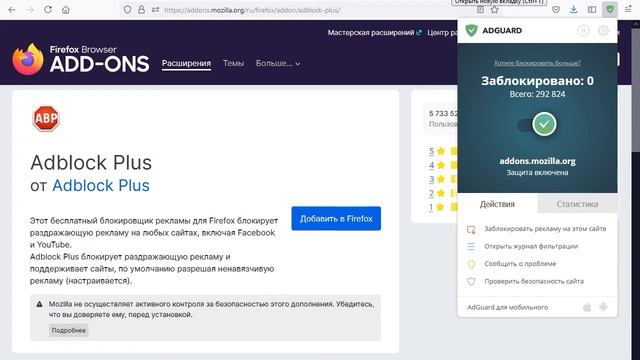Screen dimensions: 640x360
Task: Click the 5-star rating row
Action: (x=443, y=151)
